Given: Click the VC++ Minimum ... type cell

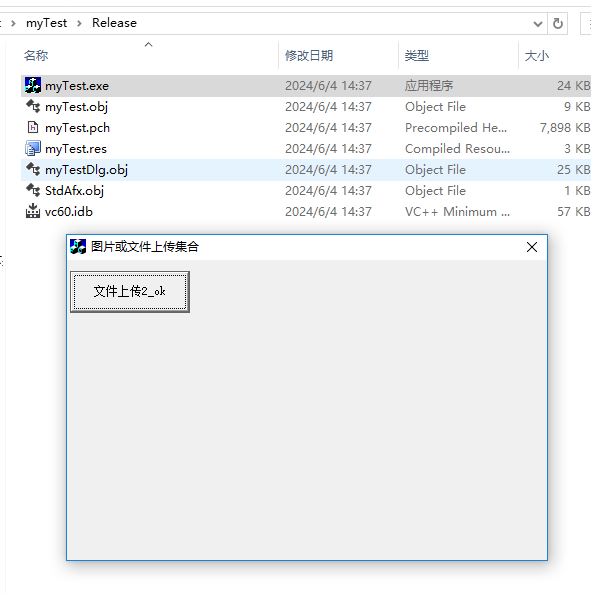Looking at the screenshot, I should click(x=457, y=211).
